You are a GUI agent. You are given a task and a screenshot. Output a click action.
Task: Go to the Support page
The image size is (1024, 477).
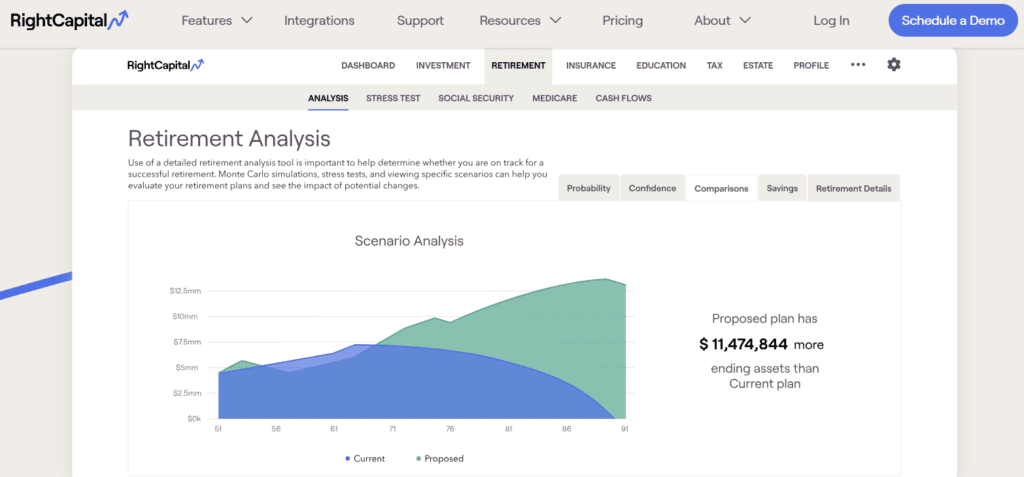pyautogui.click(x=420, y=20)
